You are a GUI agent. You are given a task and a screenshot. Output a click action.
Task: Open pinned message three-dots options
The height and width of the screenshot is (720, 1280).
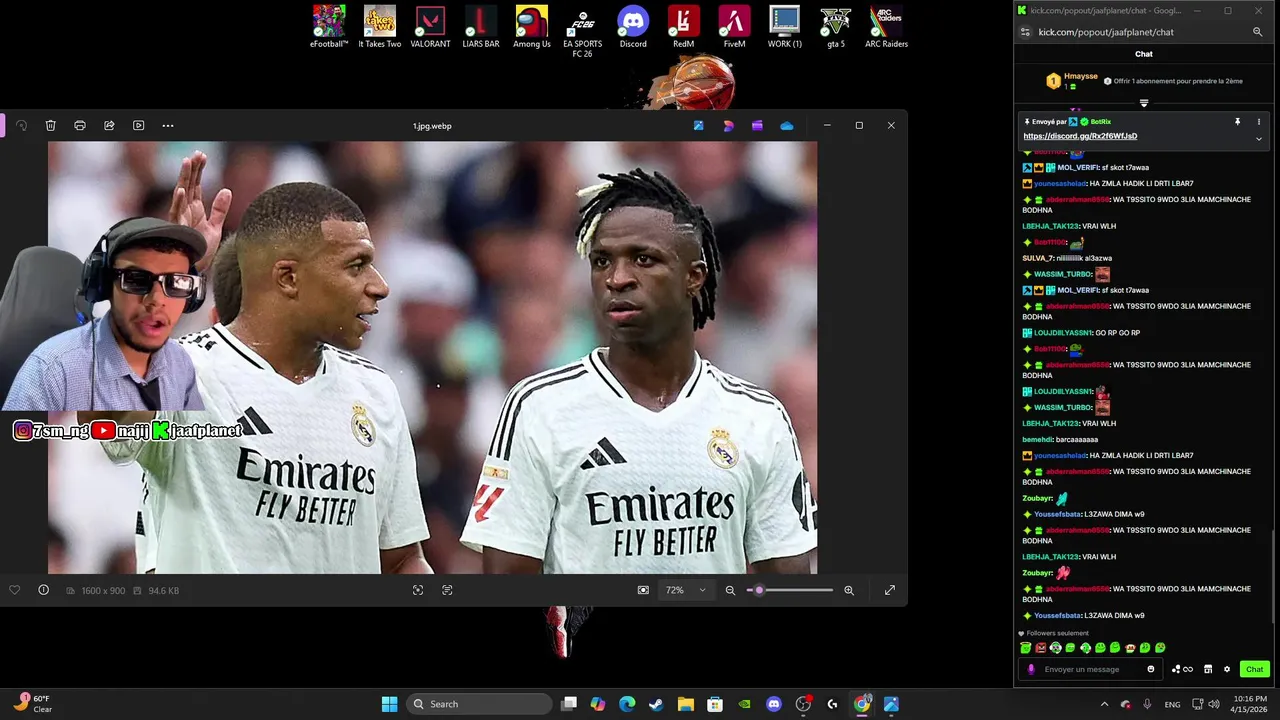coord(1259,122)
